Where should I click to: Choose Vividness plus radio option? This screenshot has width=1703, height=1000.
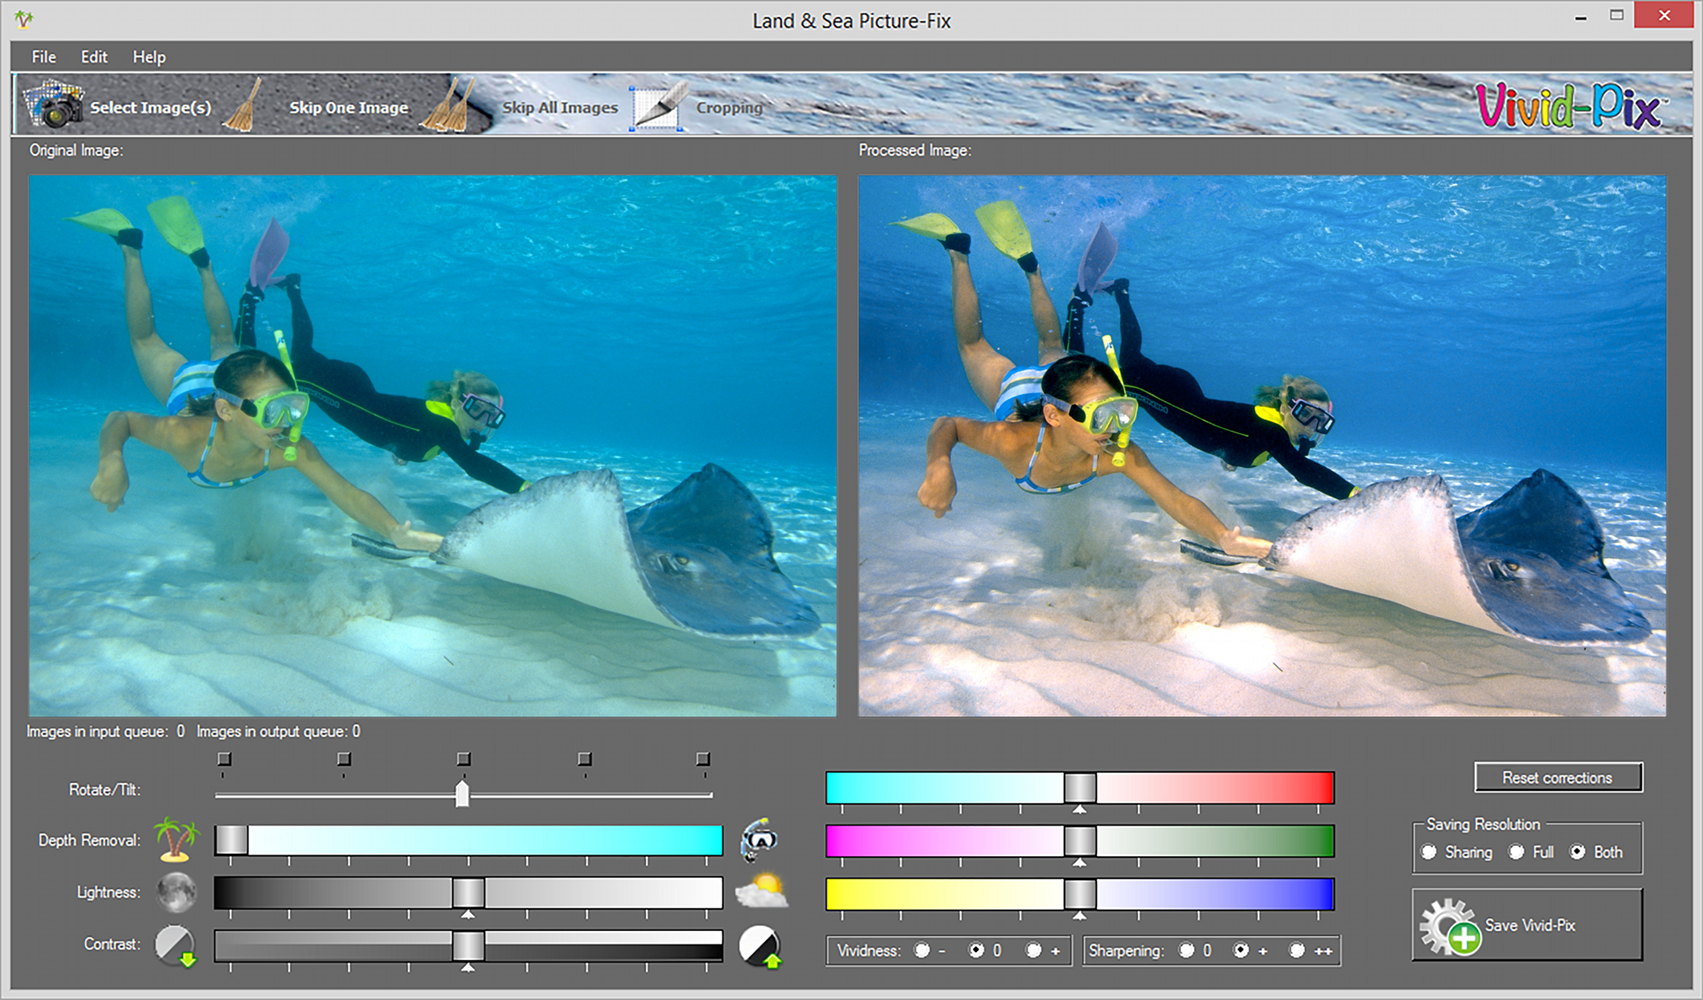click(x=1034, y=951)
